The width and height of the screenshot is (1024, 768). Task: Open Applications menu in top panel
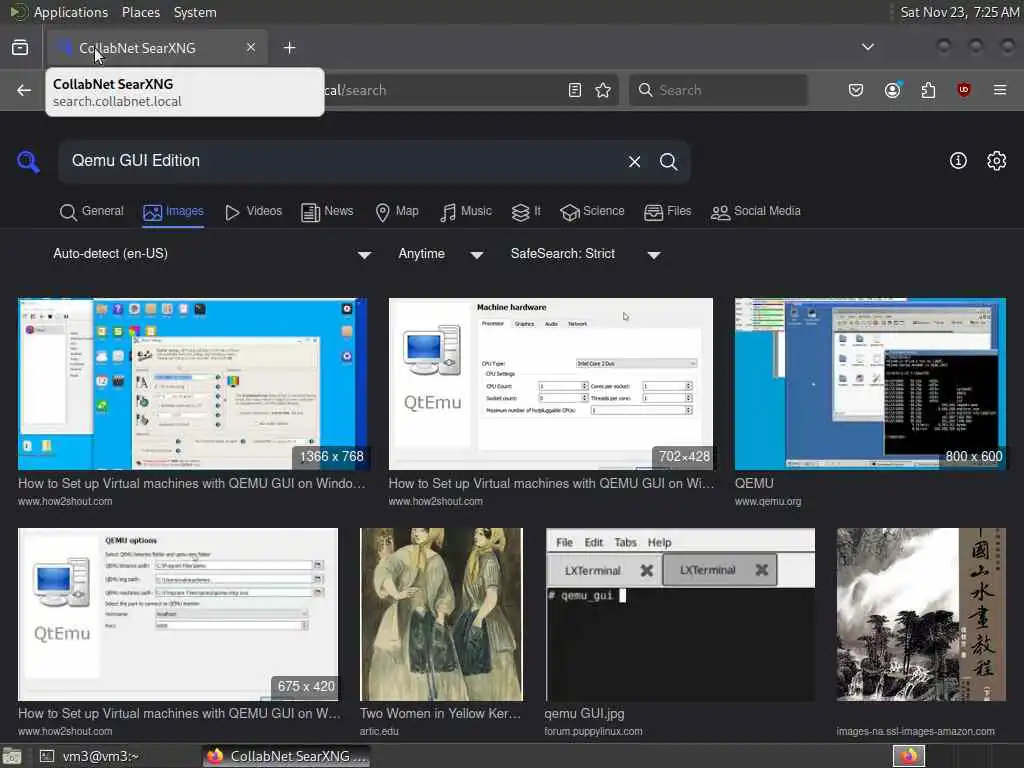pos(71,12)
